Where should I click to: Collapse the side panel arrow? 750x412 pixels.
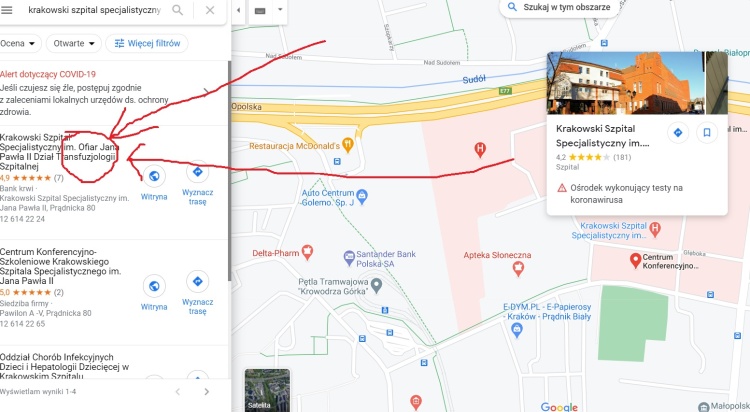pos(238,10)
